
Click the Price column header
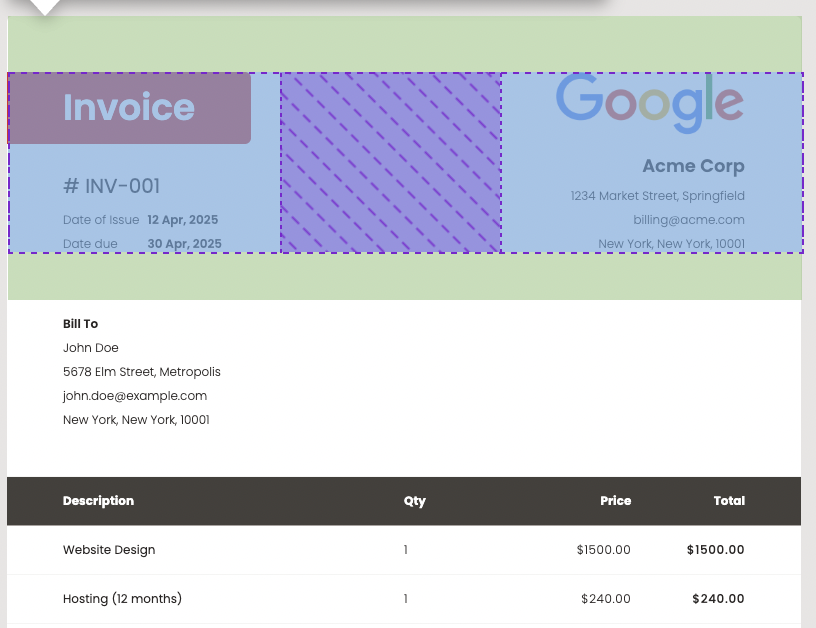pos(615,501)
